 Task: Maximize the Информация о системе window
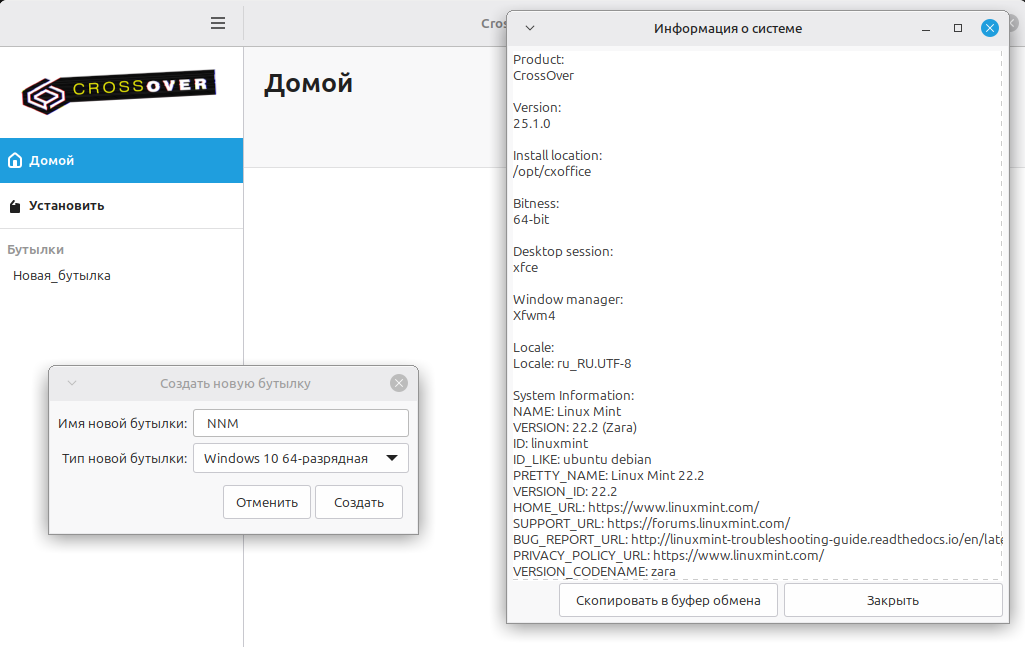point(958,29)
